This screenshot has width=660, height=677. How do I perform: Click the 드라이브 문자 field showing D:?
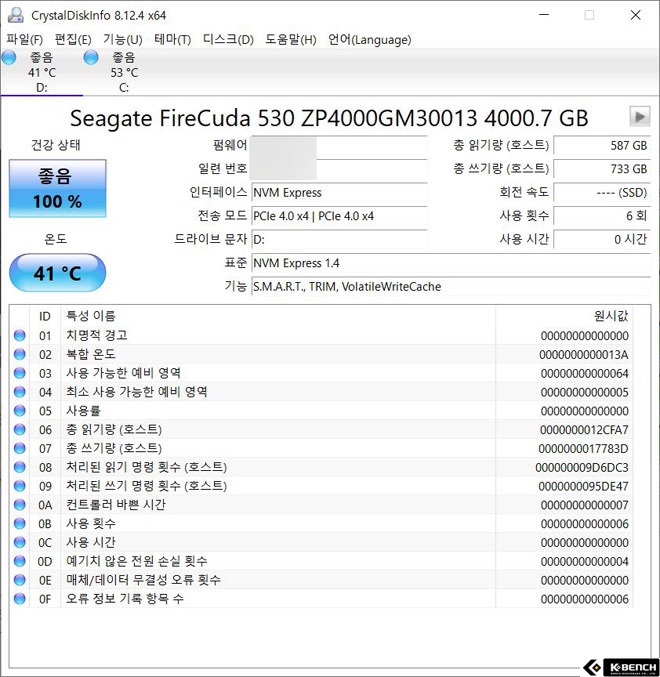339,239
